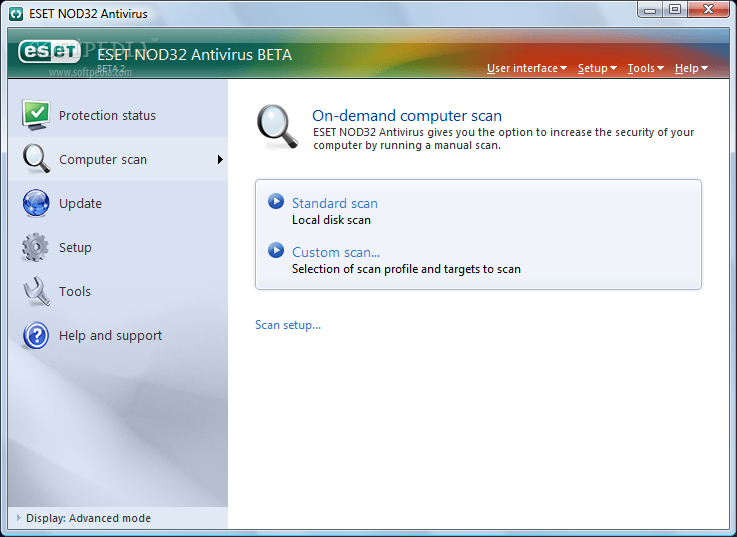Start the Standard scan
Screen dimensions: 737x537
[335, 203]
